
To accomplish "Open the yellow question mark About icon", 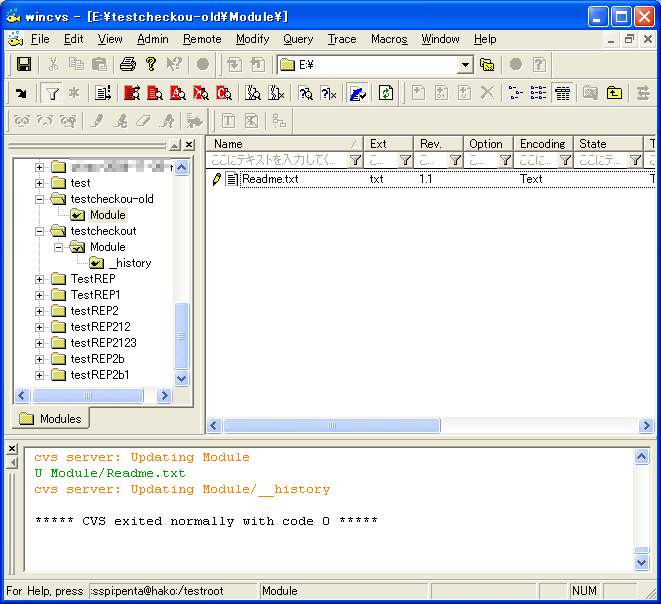I will 150,64.
